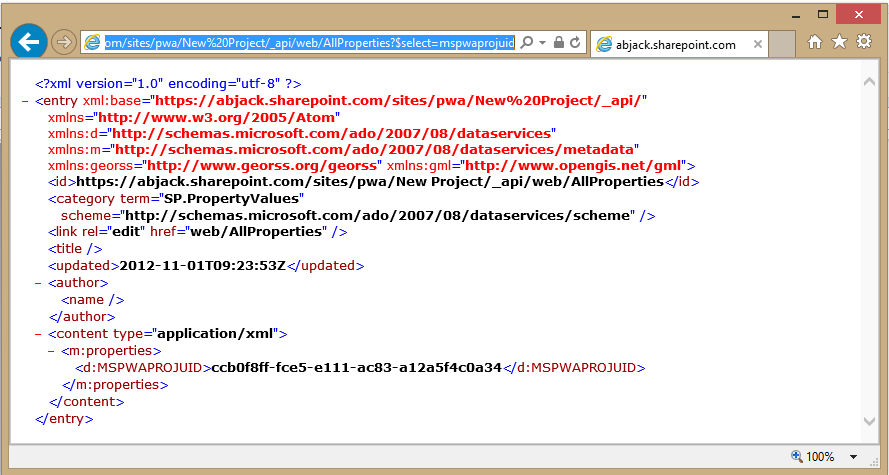Image resolution: width=889 pixels, height=475 pixels.
Task: Close the Internet Explorer window
Action: [x=858, y=15]
